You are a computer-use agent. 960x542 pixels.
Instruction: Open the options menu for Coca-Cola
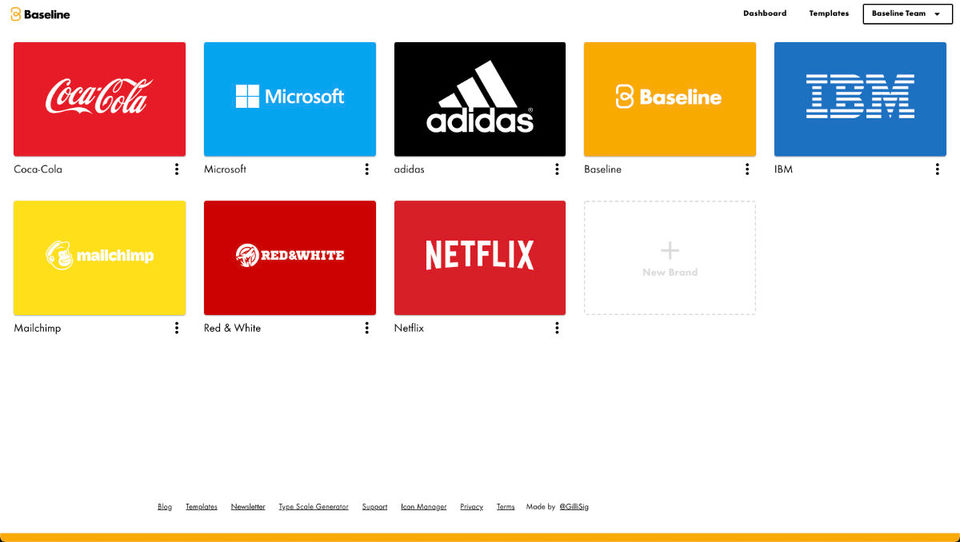pyautogui.click(x=177, y=169)
